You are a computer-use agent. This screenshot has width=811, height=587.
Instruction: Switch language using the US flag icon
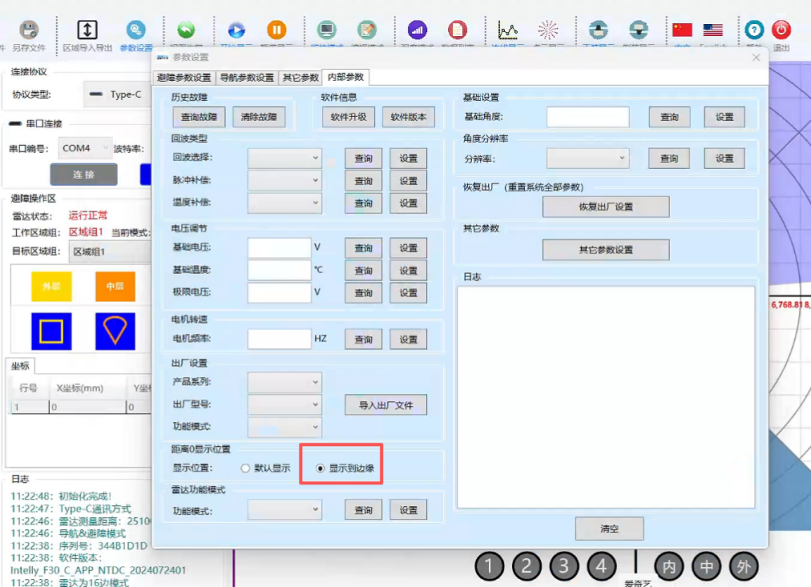[713, 30]
